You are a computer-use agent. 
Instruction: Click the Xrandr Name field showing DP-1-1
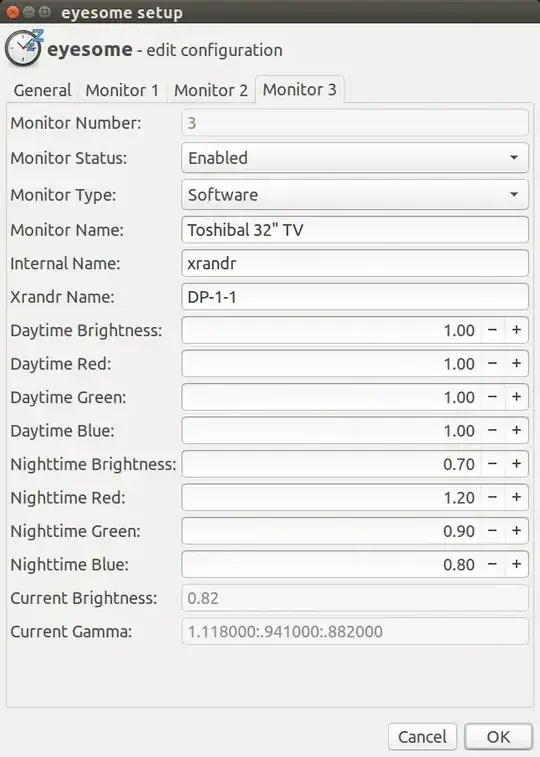pyautogui.click(x=355, y=296)
